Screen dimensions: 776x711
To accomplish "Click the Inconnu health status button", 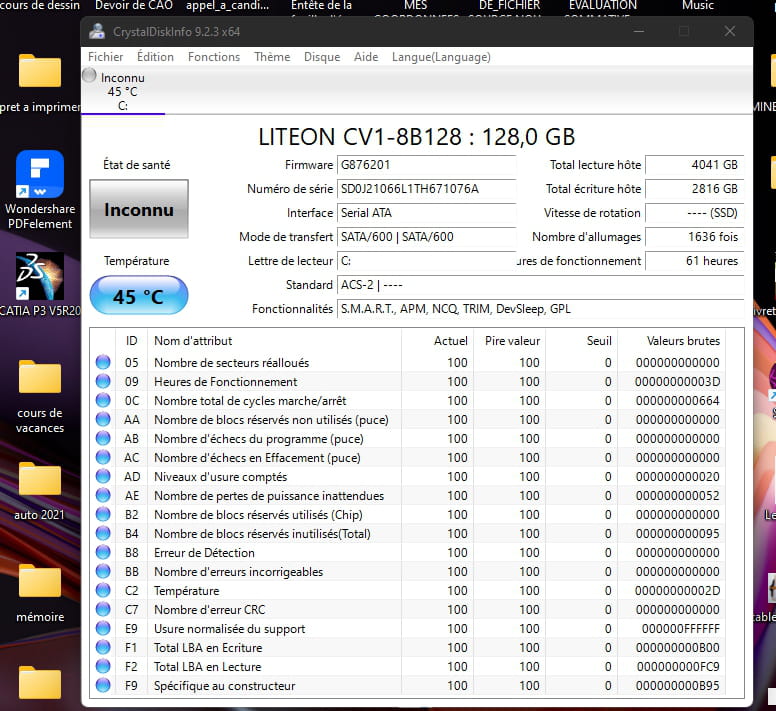I will click(x=139, y=210).
